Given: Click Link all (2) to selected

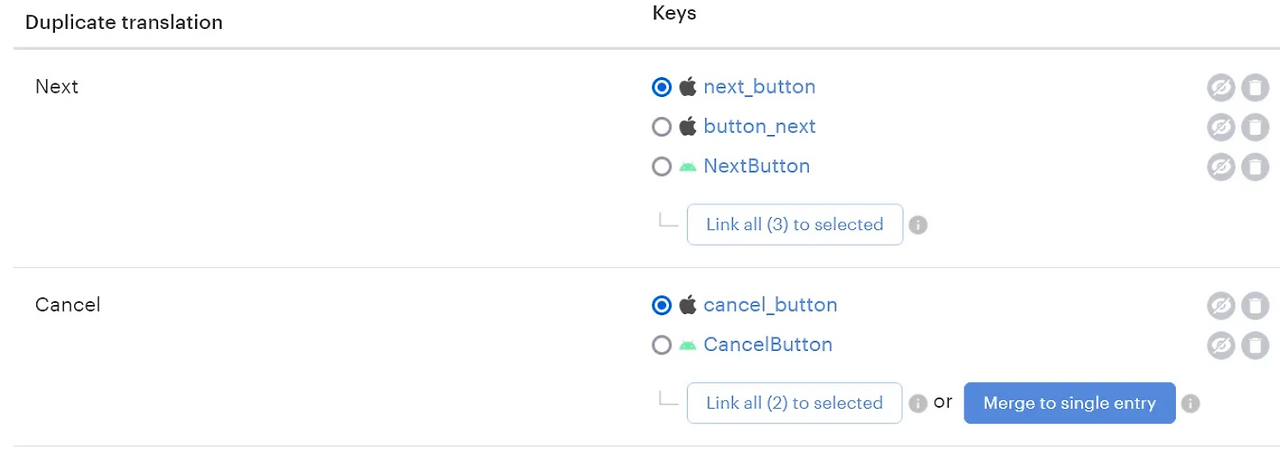Looking at the screenshot, I should pyautogui.click(x=795, y=403).
